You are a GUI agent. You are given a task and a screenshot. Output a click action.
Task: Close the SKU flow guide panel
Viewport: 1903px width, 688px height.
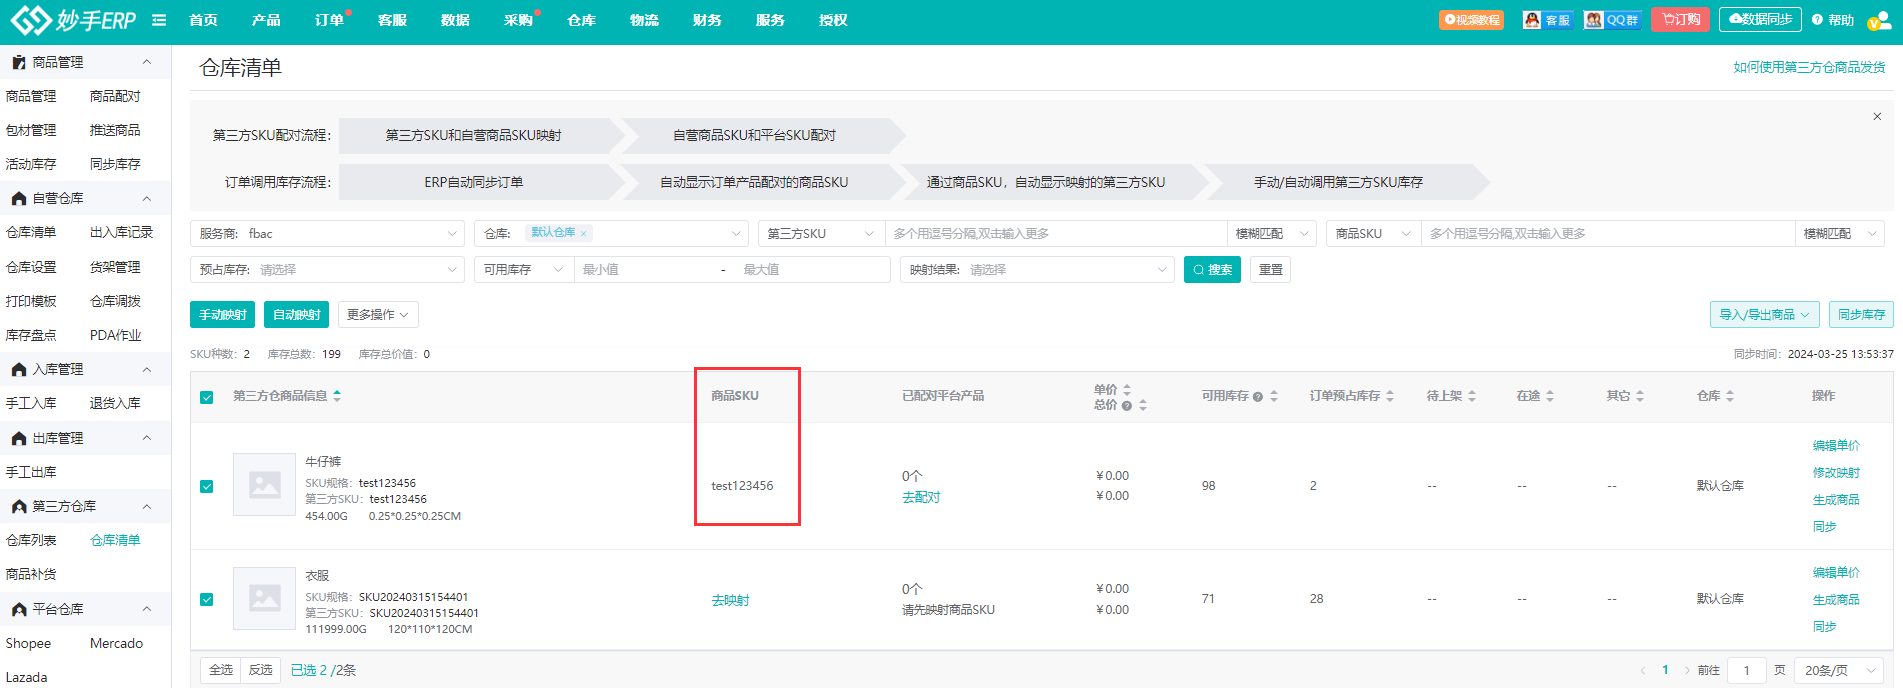(x=1877, y=117)
